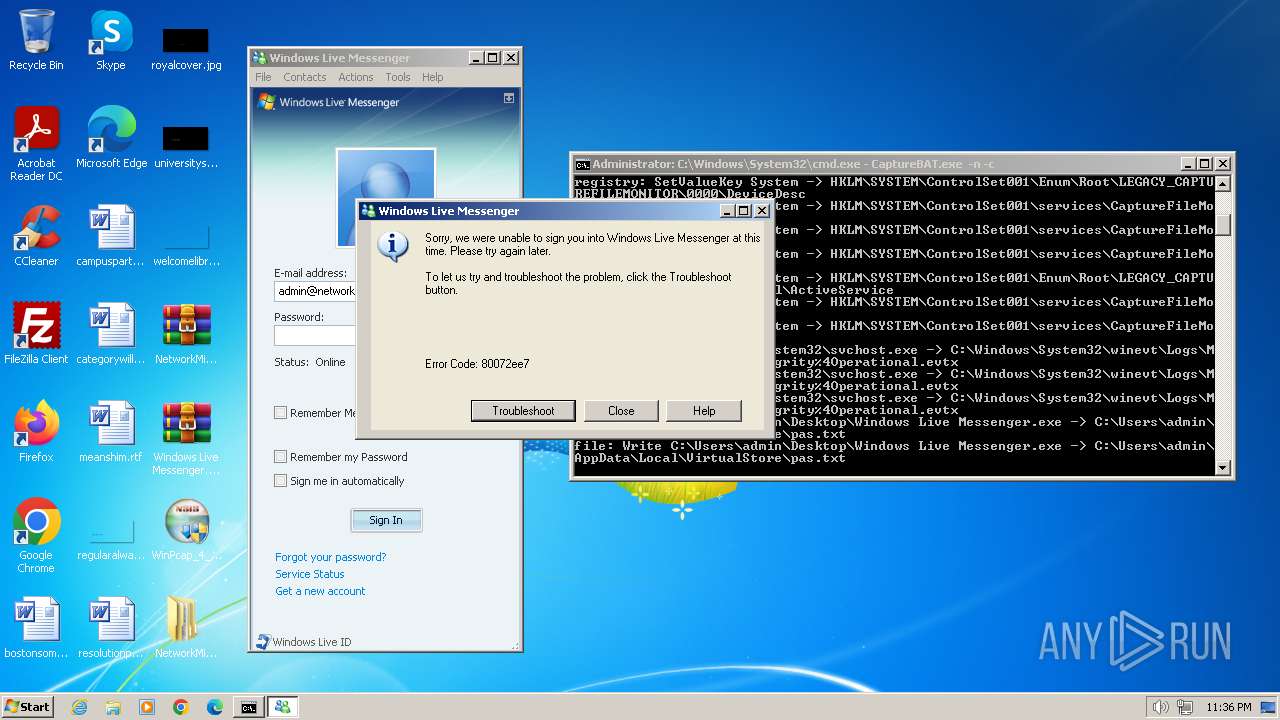Open the Help menu in Messenger

(432, 77)
